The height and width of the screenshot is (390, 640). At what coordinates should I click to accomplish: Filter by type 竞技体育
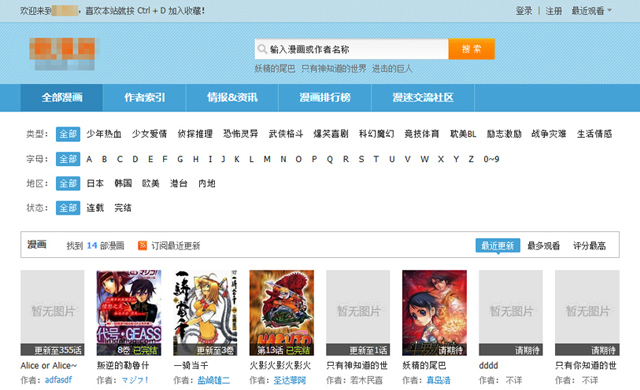coord(422,134)
